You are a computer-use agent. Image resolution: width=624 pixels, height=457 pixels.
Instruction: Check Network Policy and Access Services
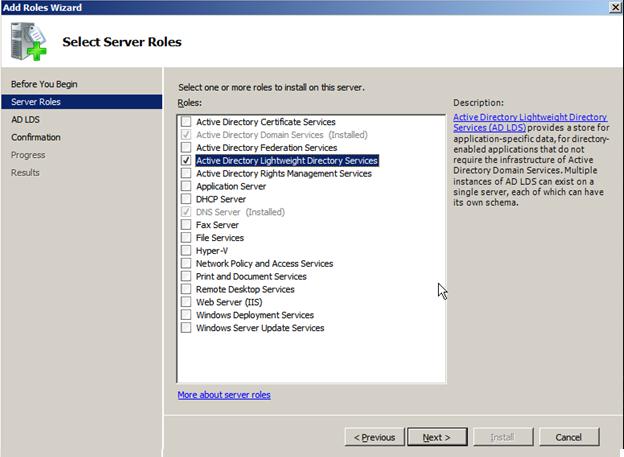[x=186, y=263]
